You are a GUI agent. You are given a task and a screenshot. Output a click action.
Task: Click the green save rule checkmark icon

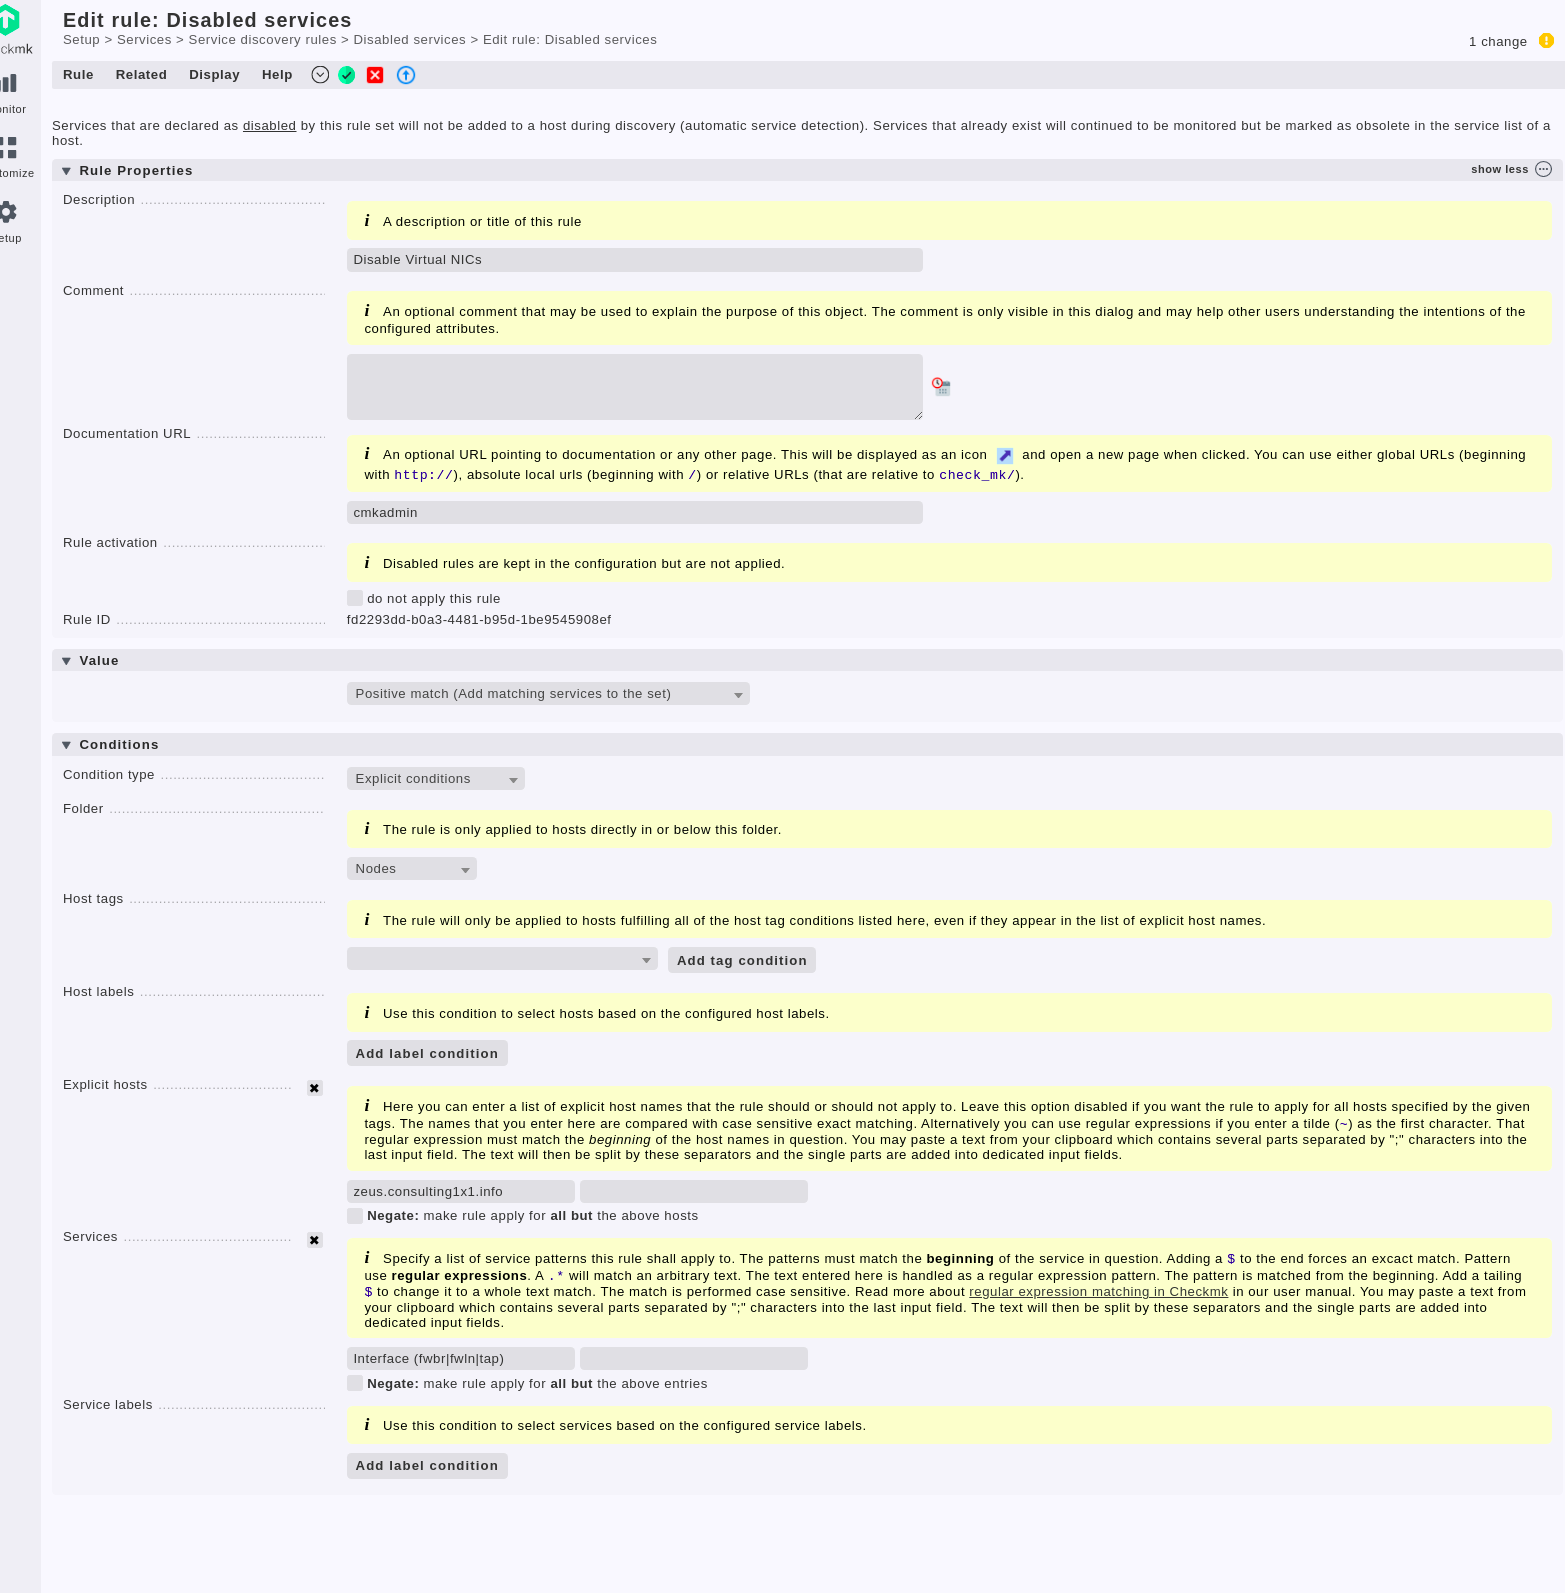click(347, 75)
